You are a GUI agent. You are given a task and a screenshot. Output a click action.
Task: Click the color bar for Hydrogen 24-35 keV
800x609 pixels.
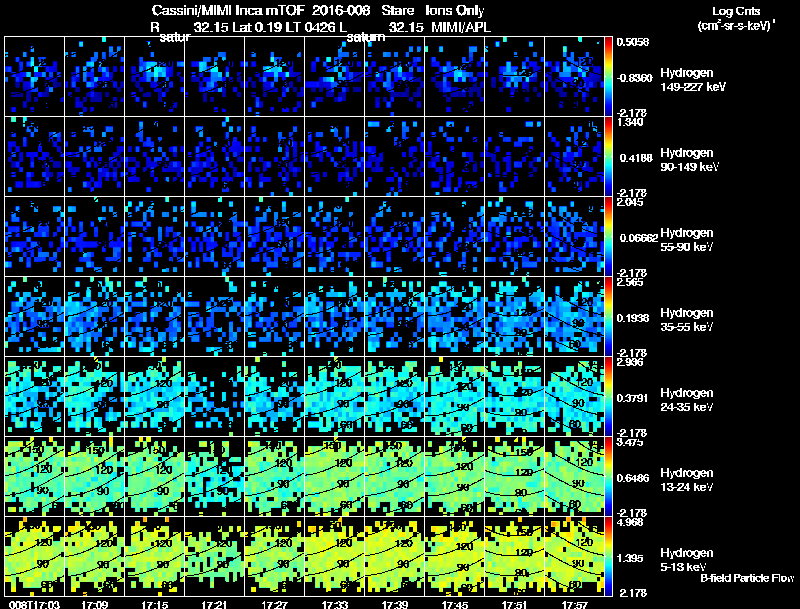click(609, 396)
